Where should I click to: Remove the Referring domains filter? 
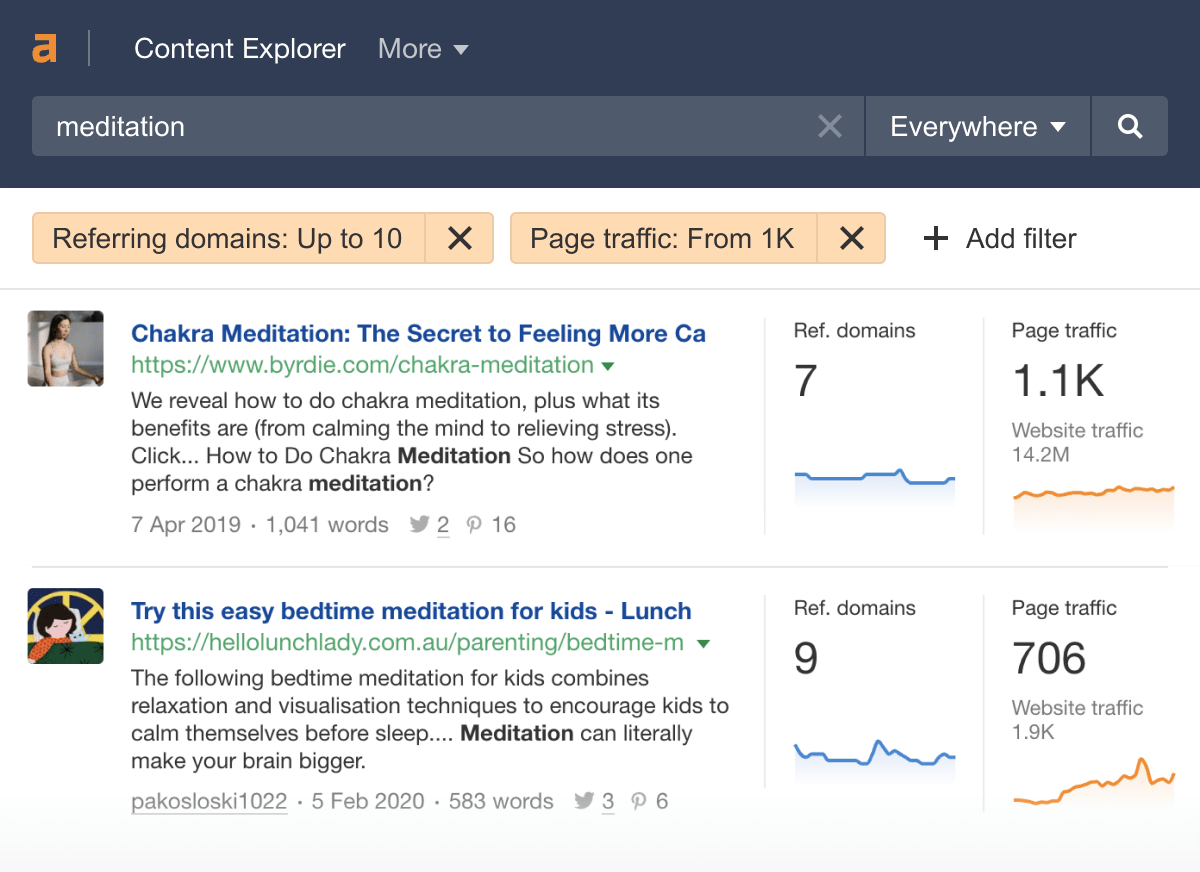pyautogui.click(x=459, y=238)
